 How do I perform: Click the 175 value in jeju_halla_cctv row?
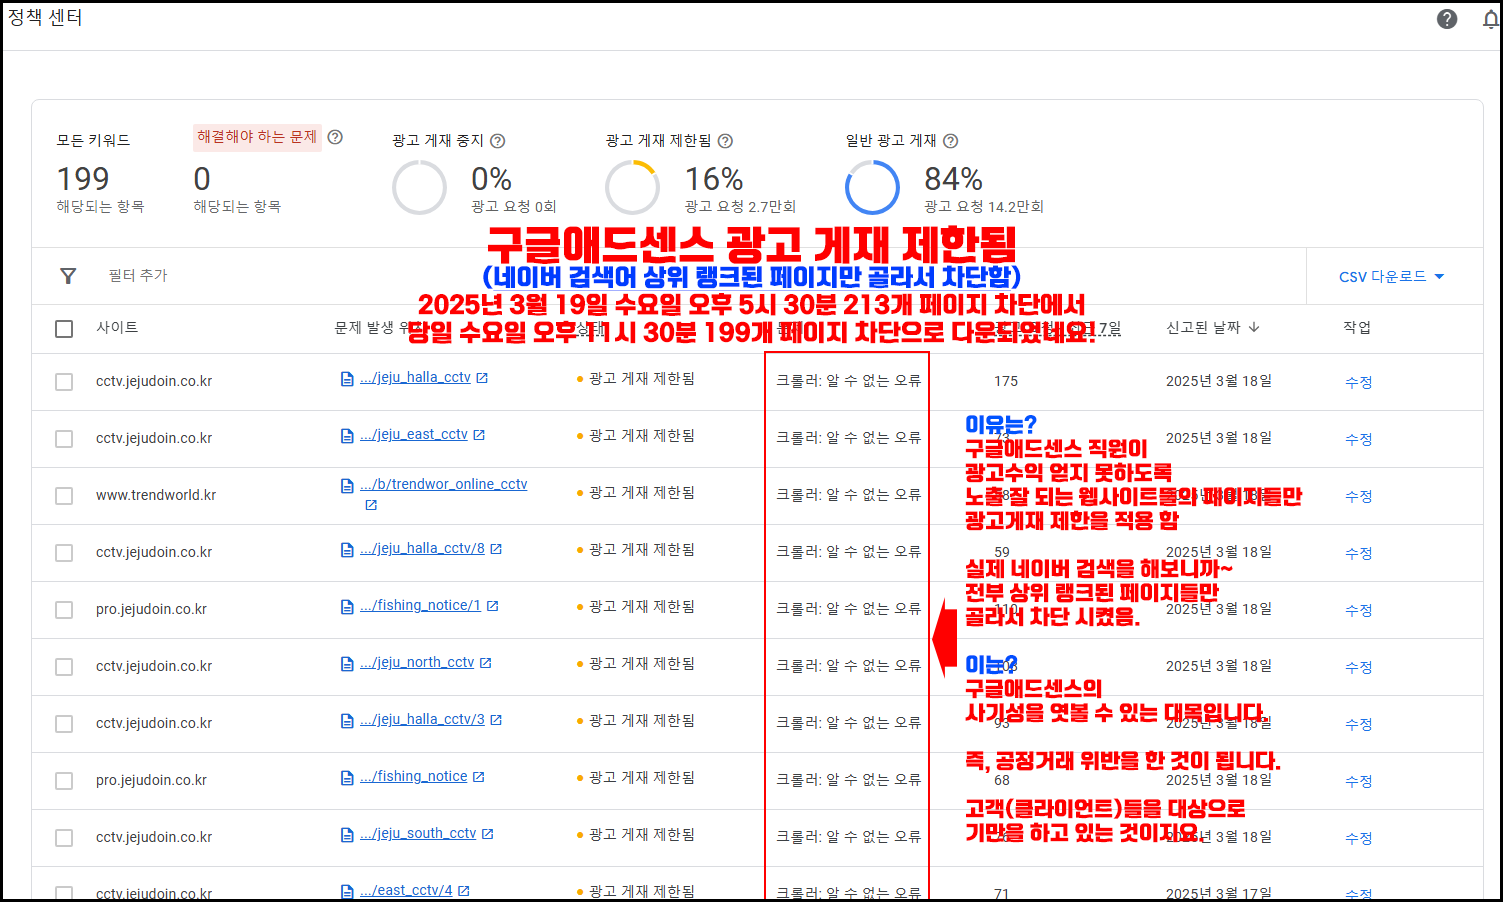click(1006, 381)
